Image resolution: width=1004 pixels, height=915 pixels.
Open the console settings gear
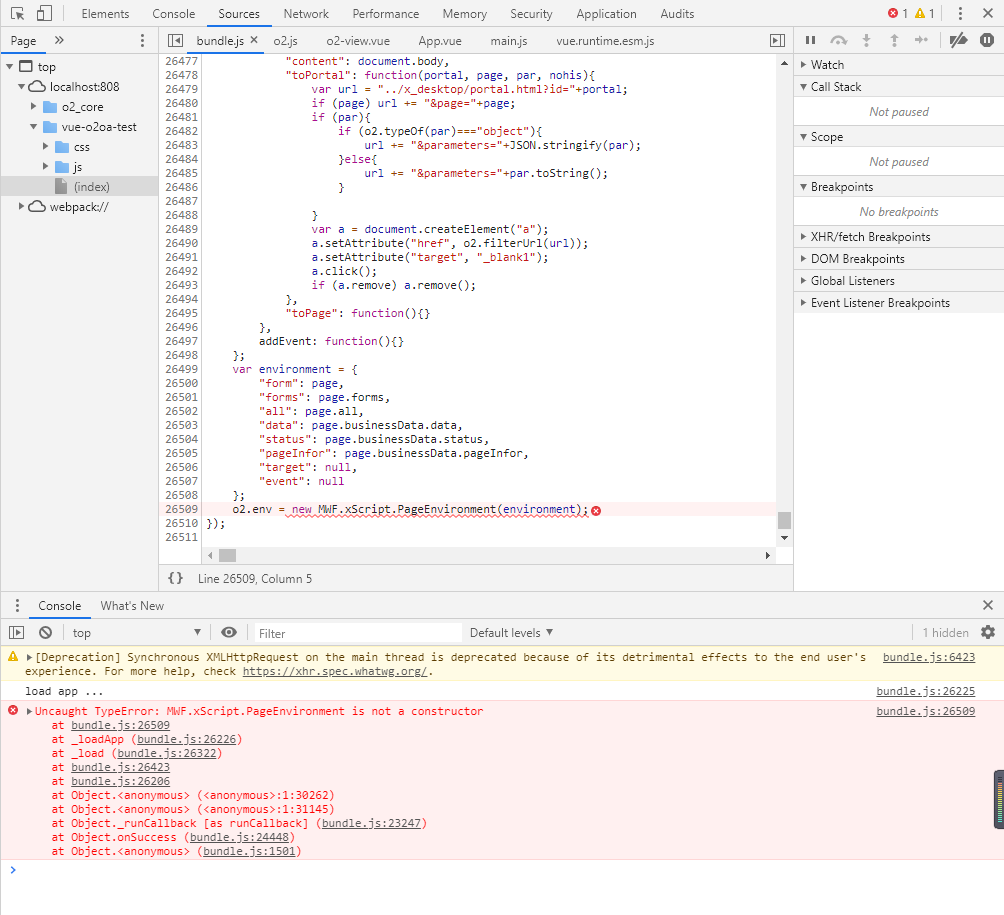pyautogui.click(x=988, y=633)
